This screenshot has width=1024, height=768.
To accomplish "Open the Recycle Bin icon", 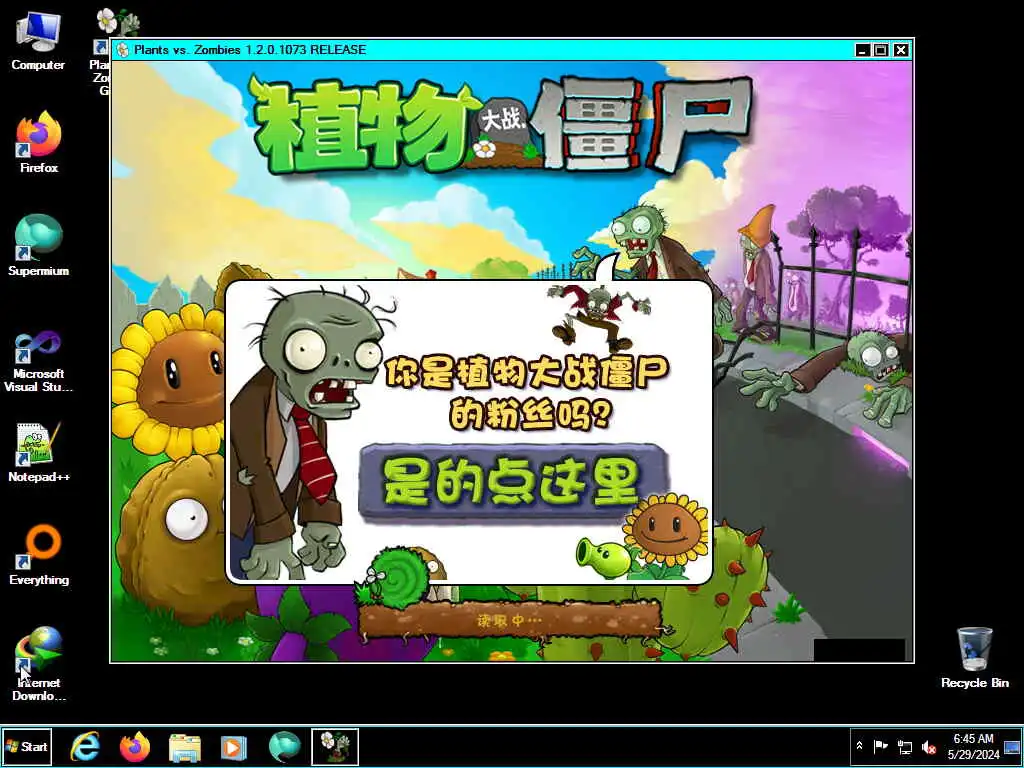I will coord(974,658).
